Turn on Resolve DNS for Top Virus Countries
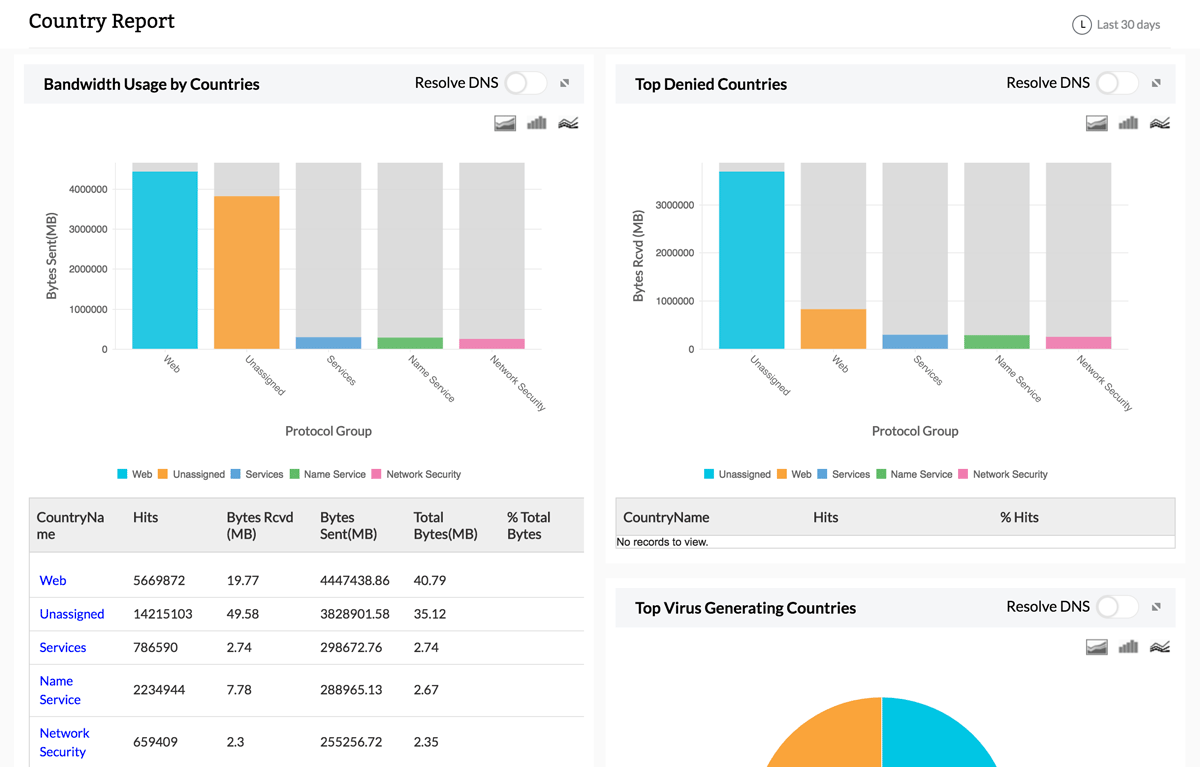The image size is (1200, 767). [x=1116, y=607]
